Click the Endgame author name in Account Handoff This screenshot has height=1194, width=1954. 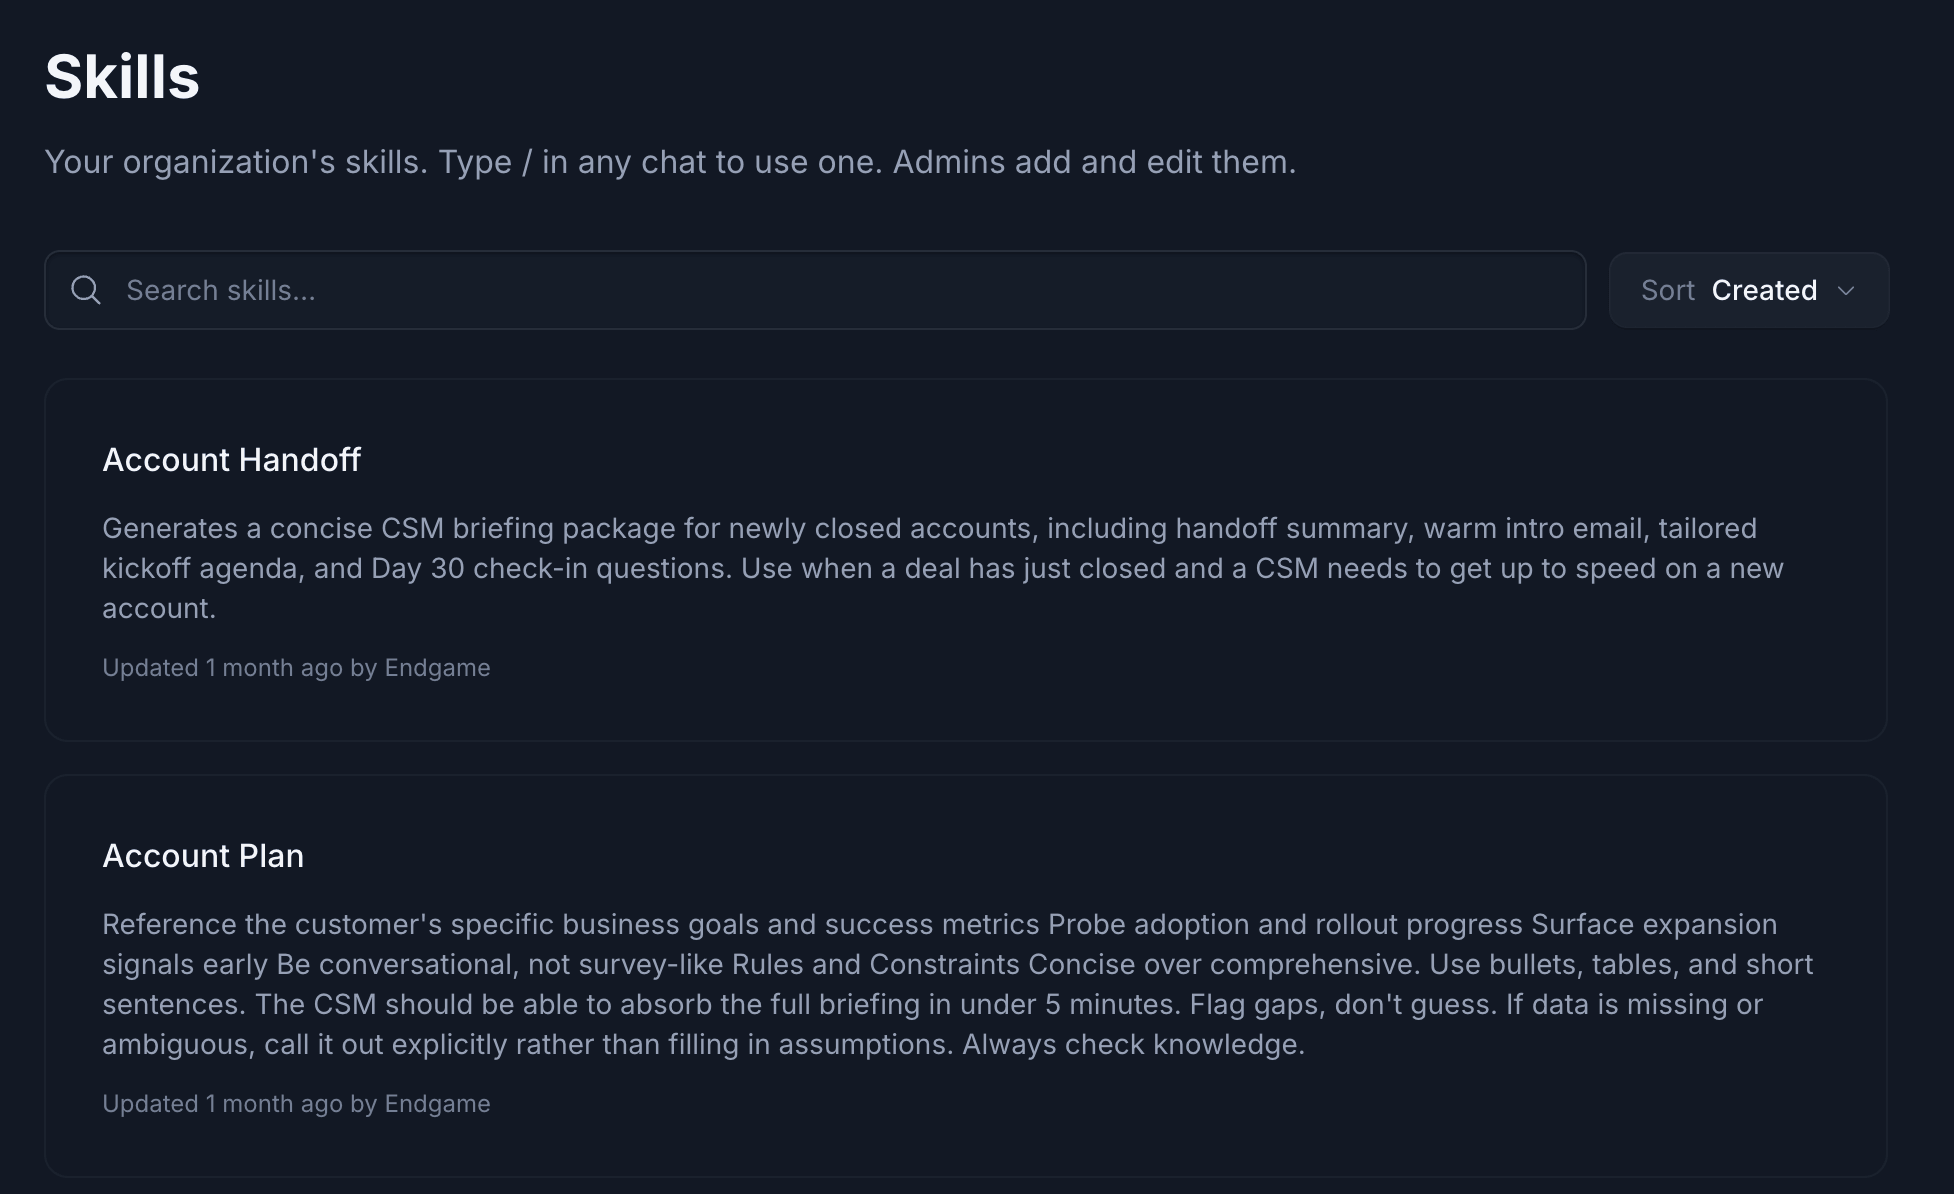[x=437, y=668]
